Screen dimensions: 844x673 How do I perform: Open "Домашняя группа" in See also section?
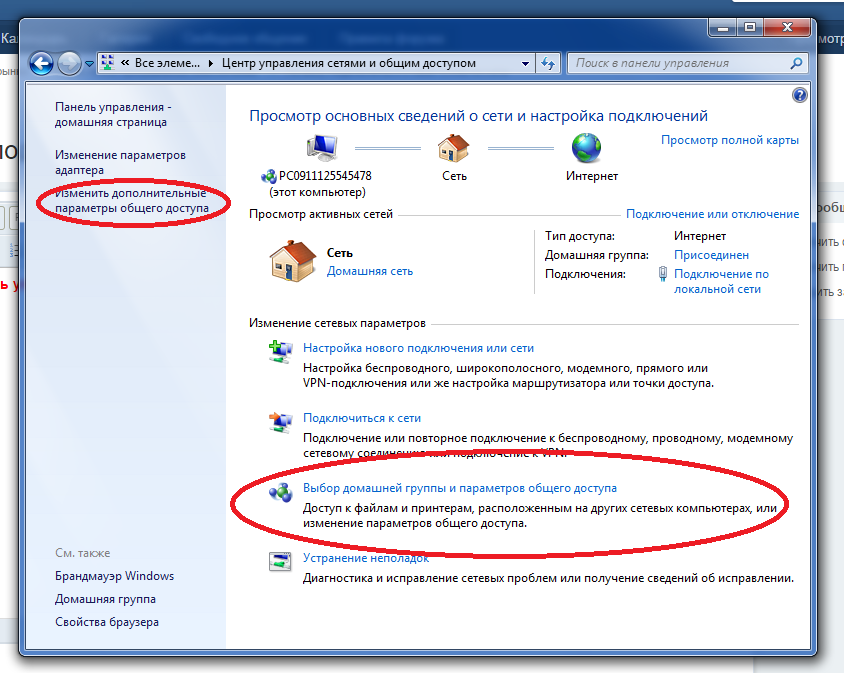[x=105, y=599]
